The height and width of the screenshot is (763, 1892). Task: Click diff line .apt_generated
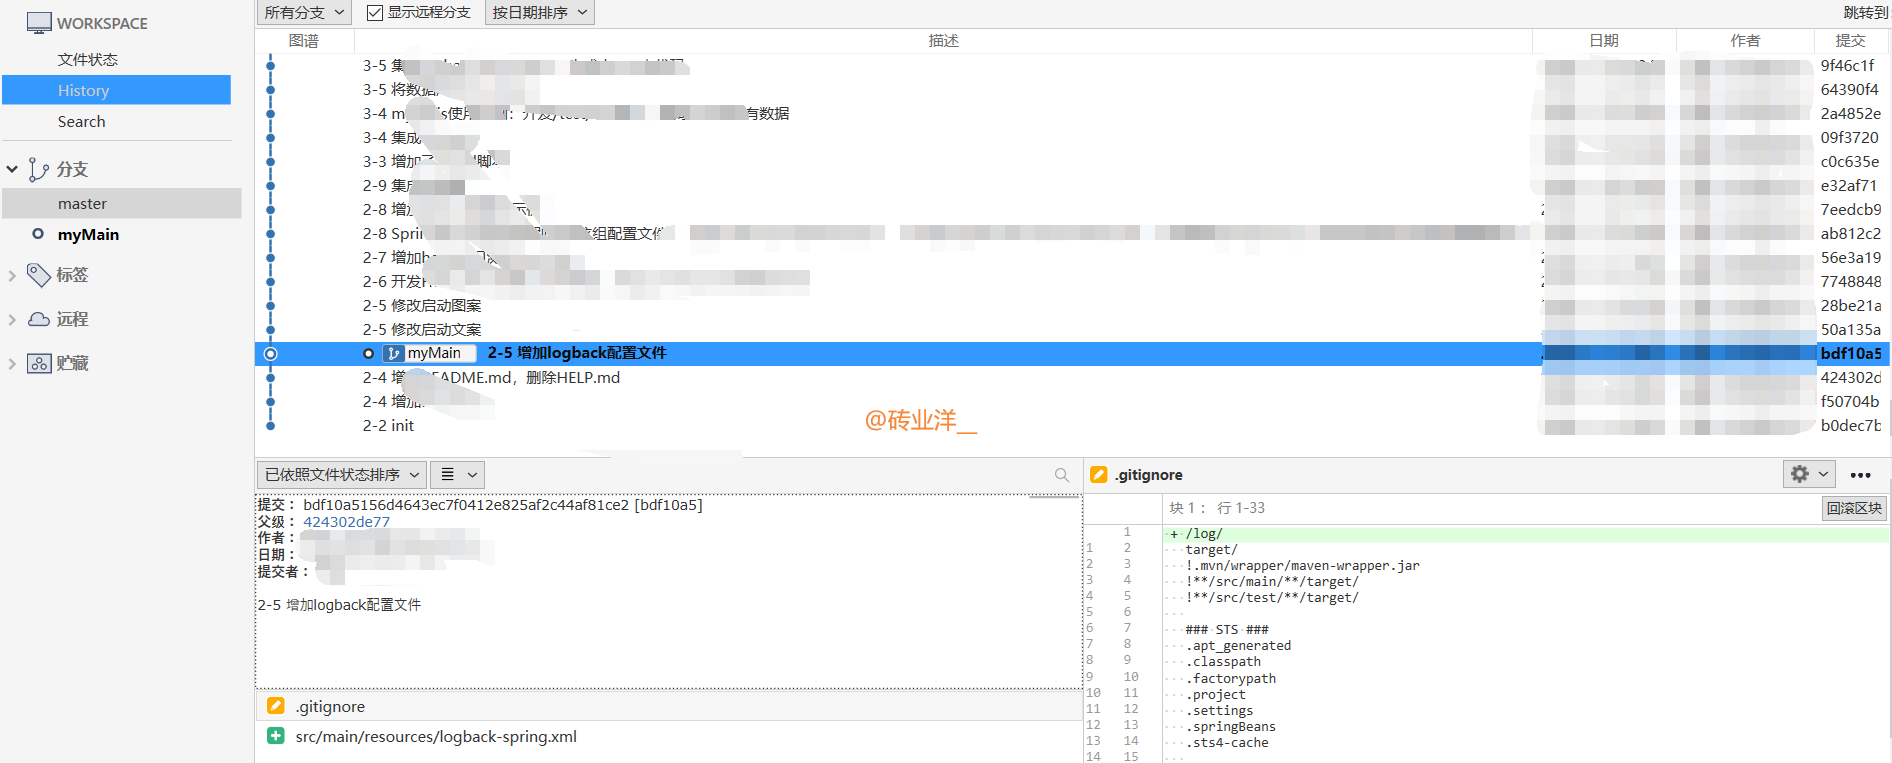point(1238,646)
